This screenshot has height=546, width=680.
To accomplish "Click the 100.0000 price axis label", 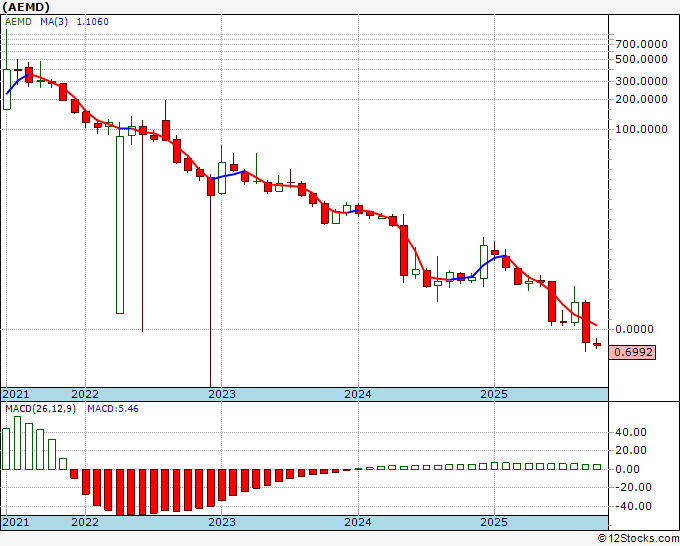I will click(x=641, y=129).
